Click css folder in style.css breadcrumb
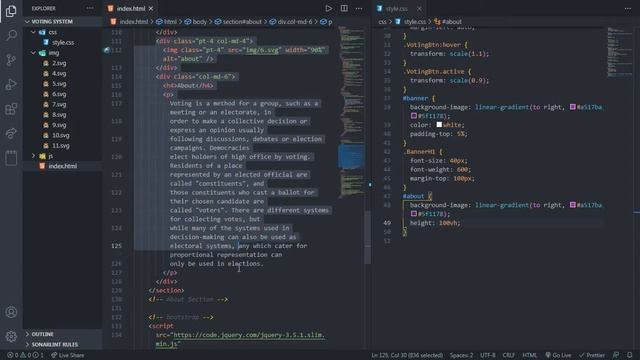 pos(382,22)
